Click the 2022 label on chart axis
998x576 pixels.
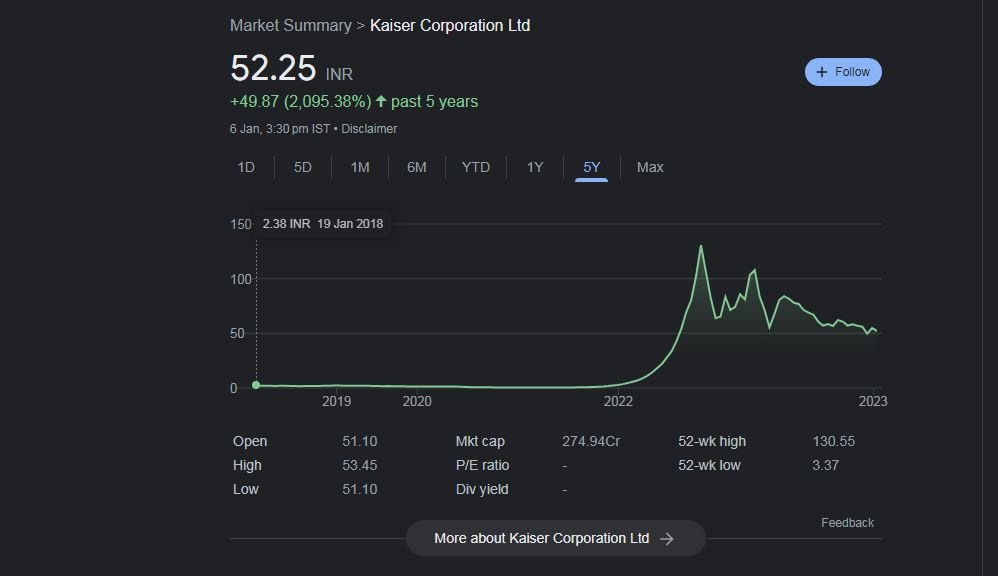pyautogui.click(x=618, y=402)
